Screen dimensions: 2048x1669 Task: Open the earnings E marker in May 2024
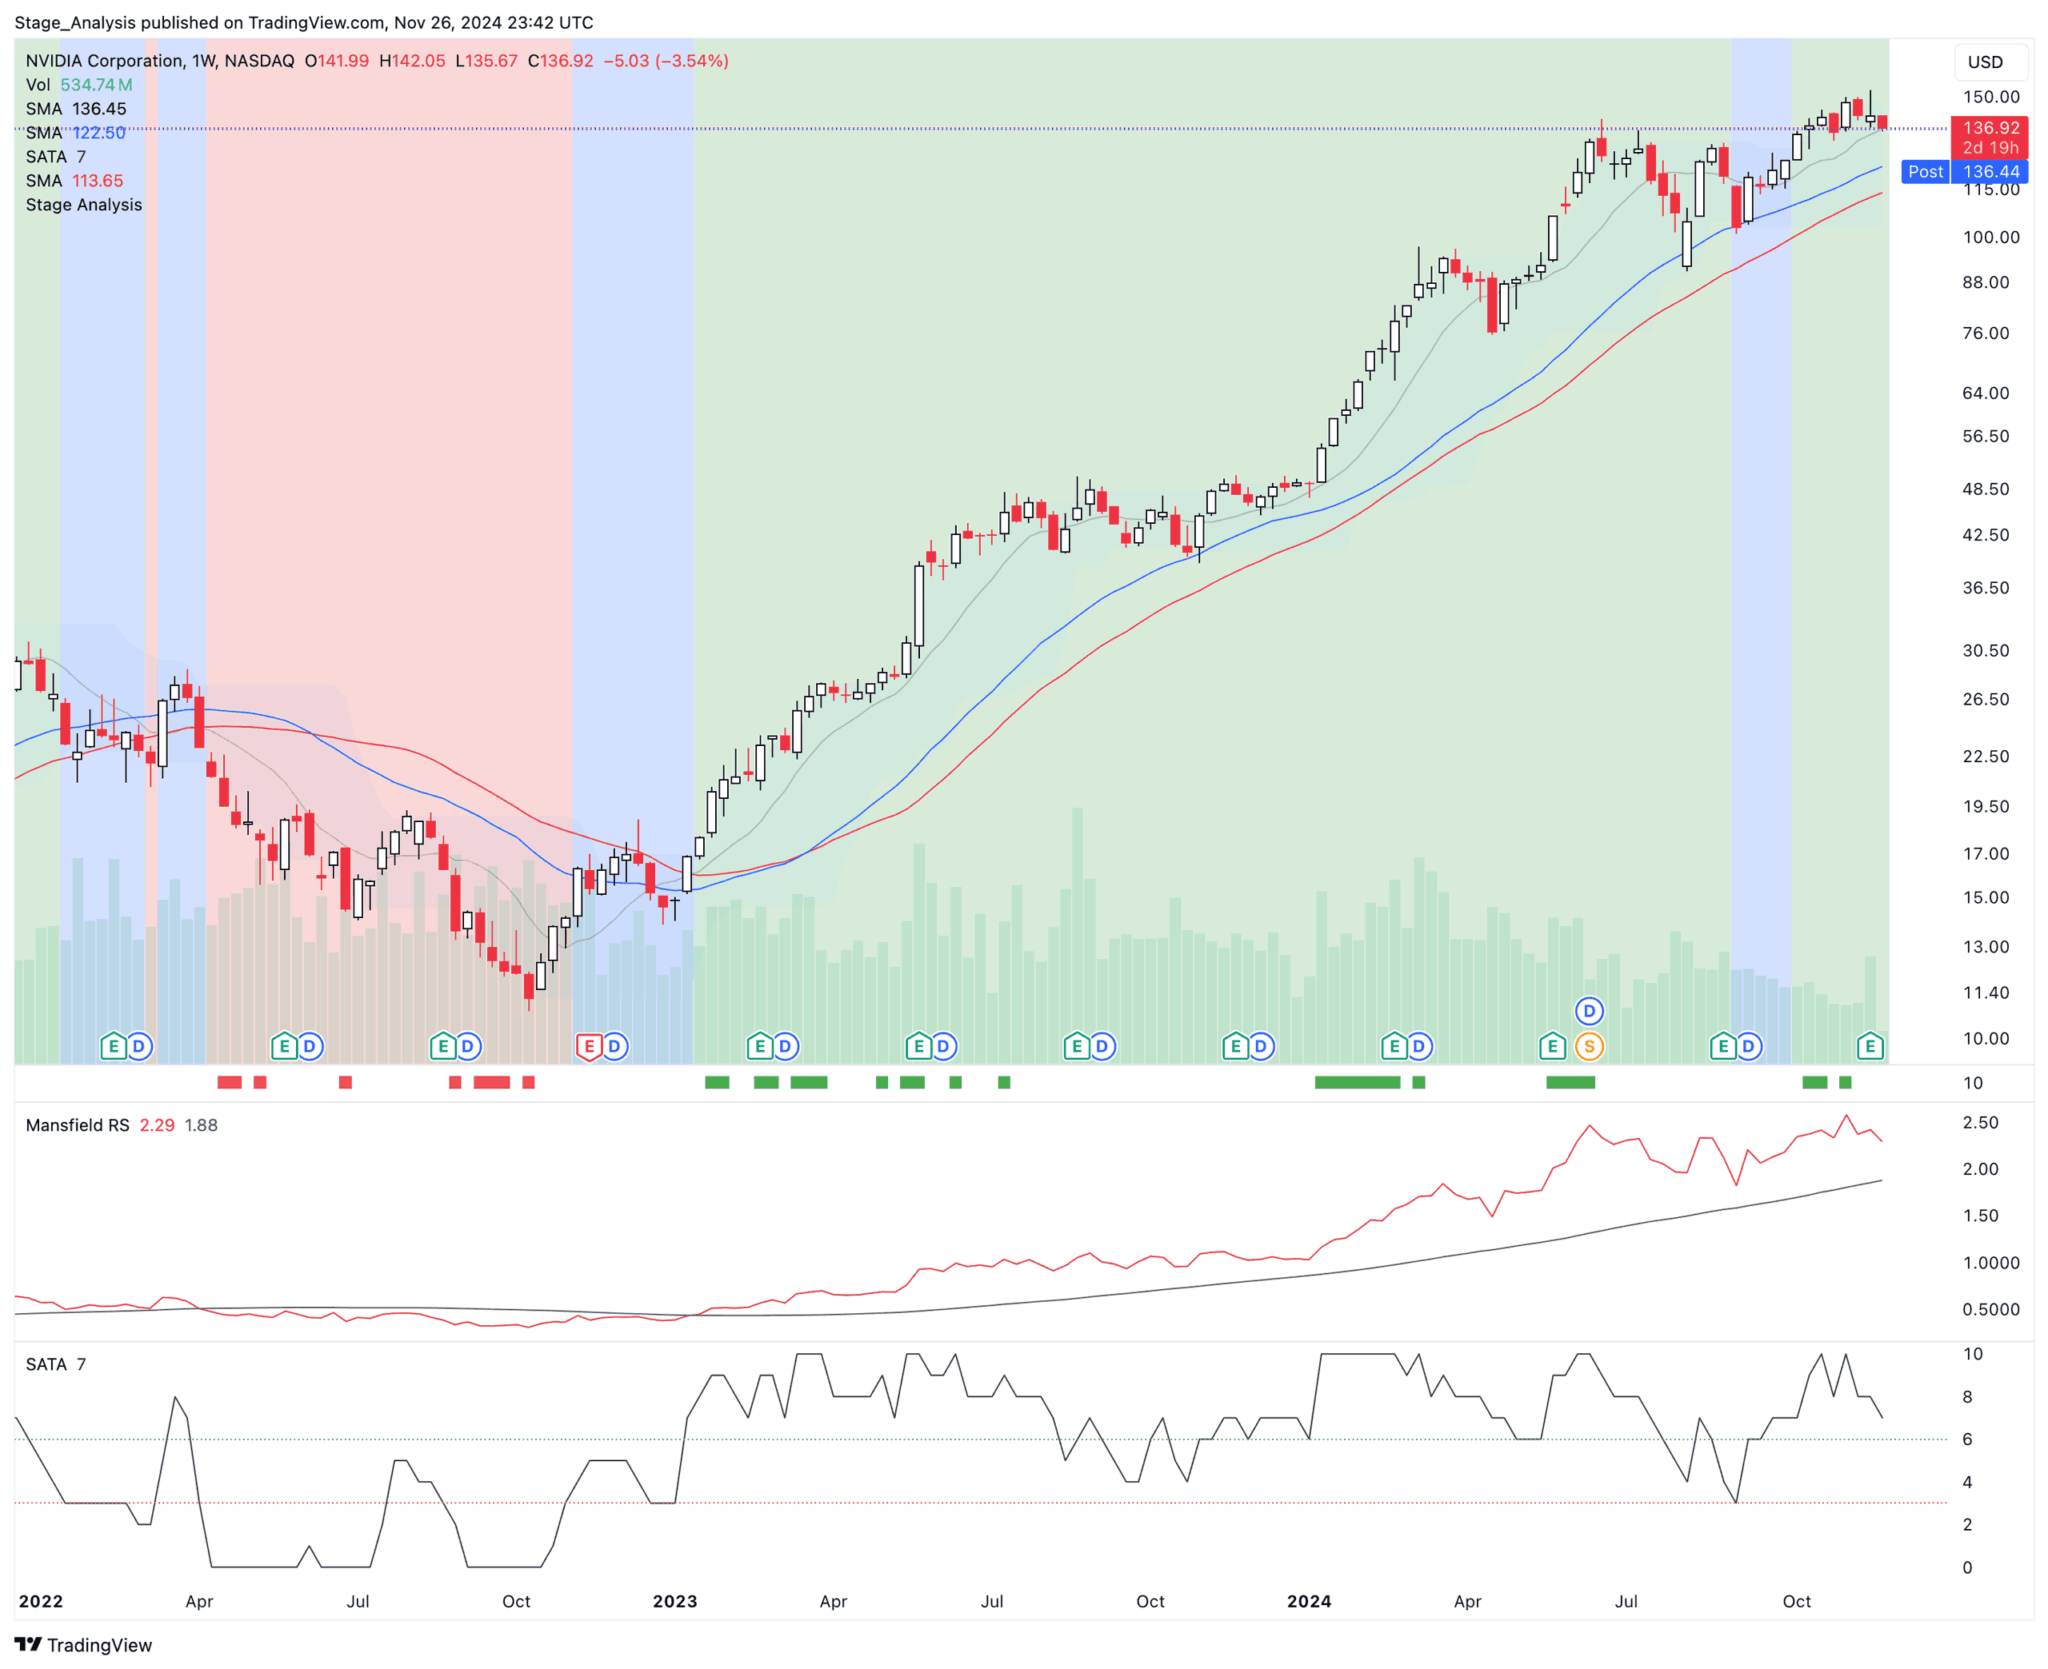pyautogui.click(x=1552, y=1047)
